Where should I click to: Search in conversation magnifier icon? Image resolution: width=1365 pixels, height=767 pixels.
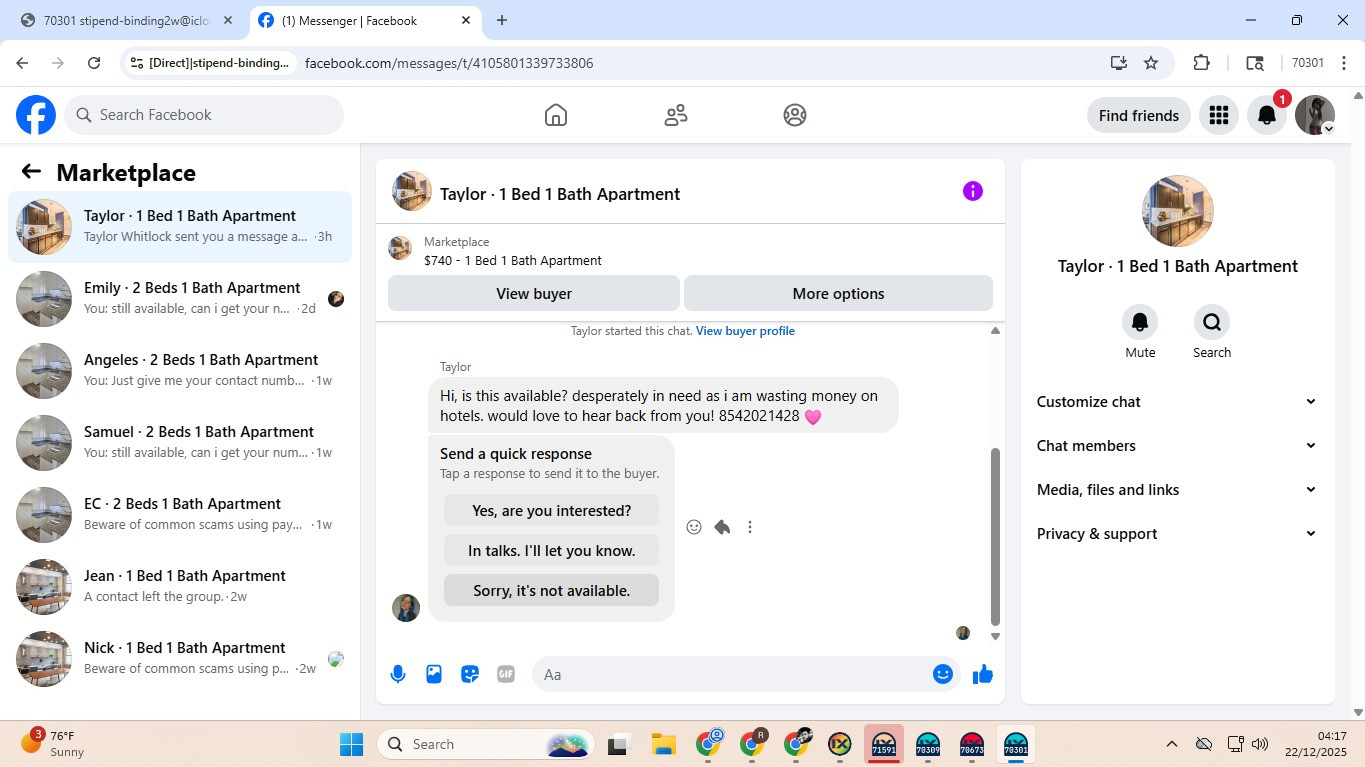click(1212, 322)
